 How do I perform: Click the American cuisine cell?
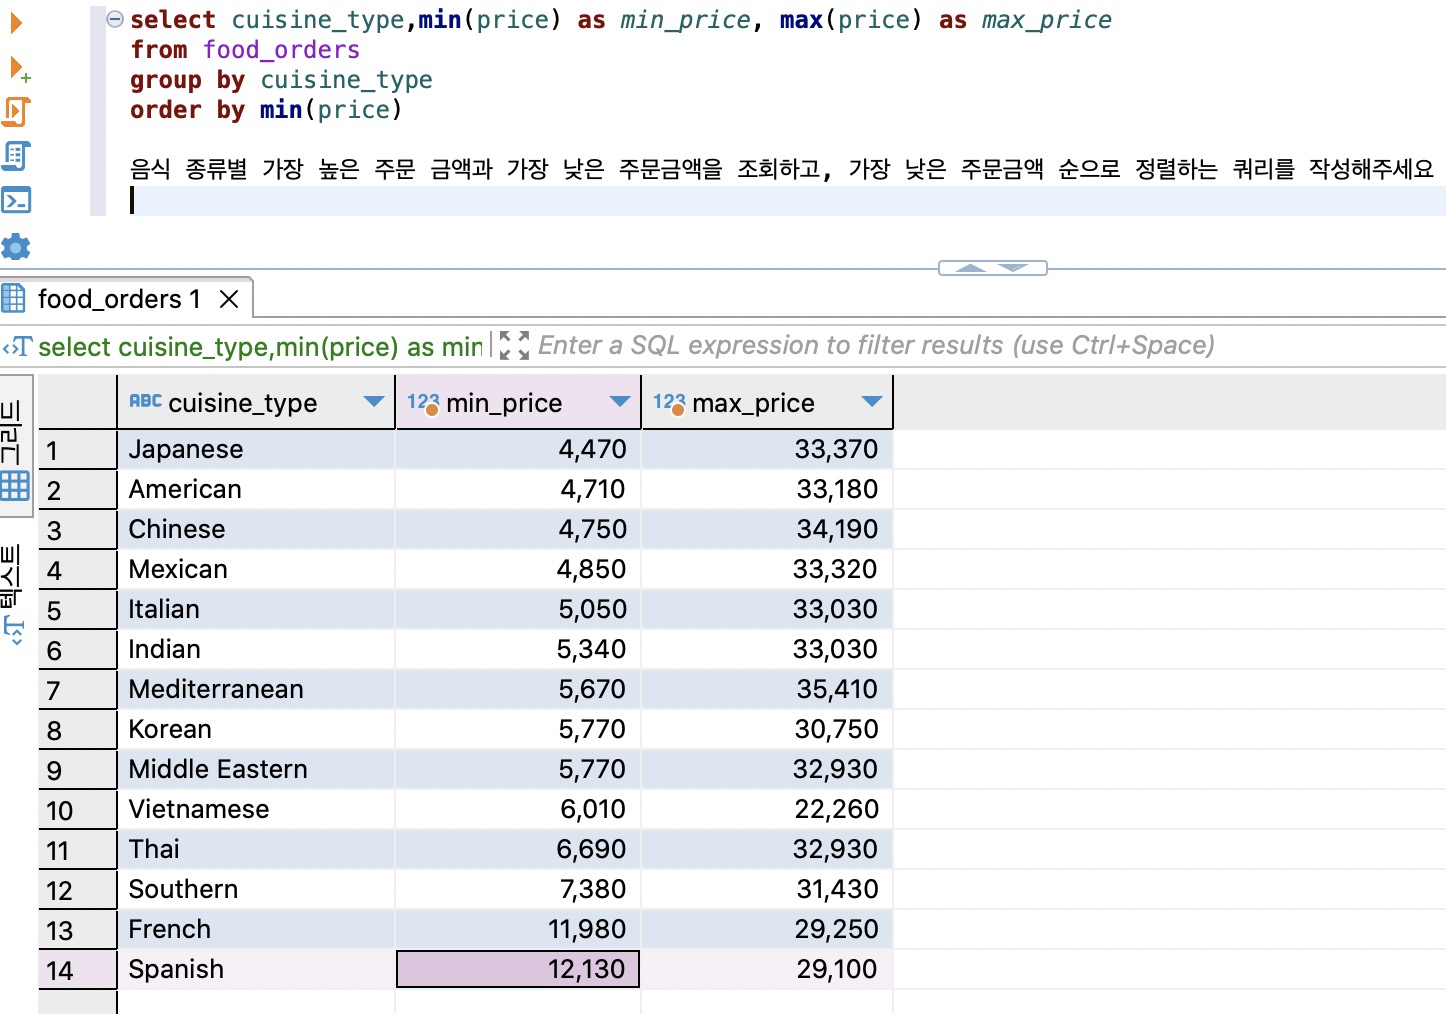pyautogui.click(x=256, y=489)
